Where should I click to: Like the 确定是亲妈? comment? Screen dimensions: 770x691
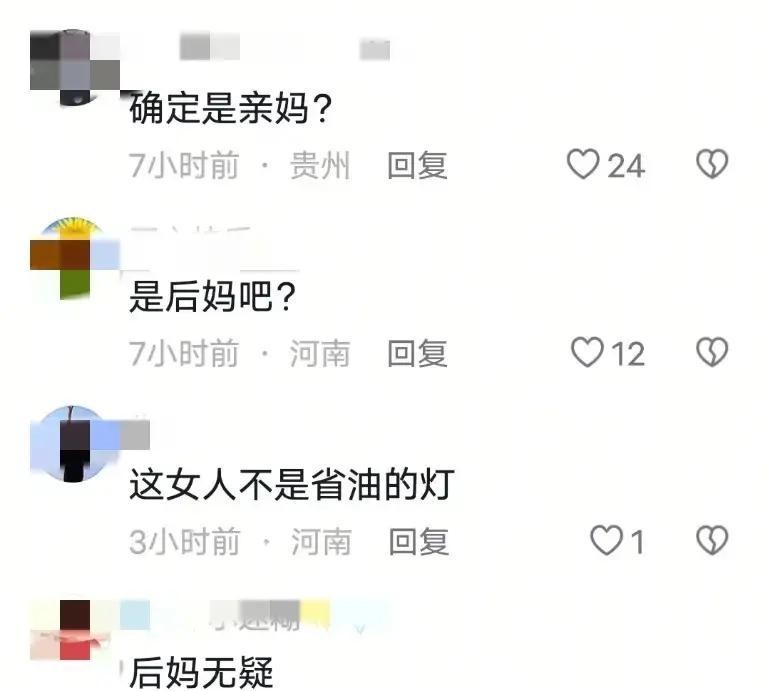tap(582, 164)
